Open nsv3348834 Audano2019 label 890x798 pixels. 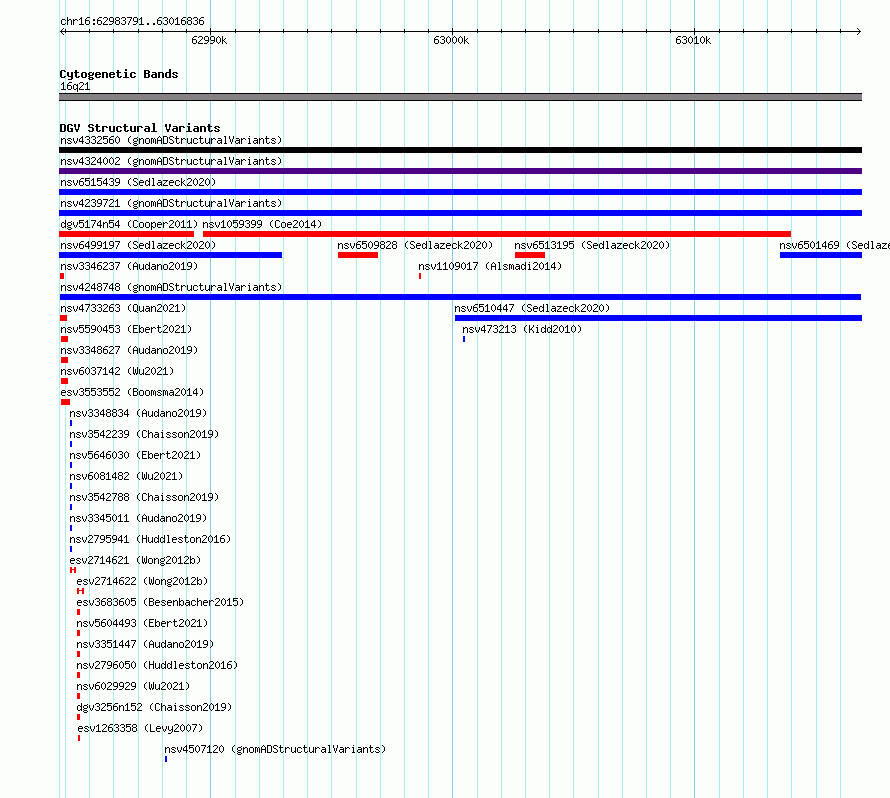click(138, 413)
